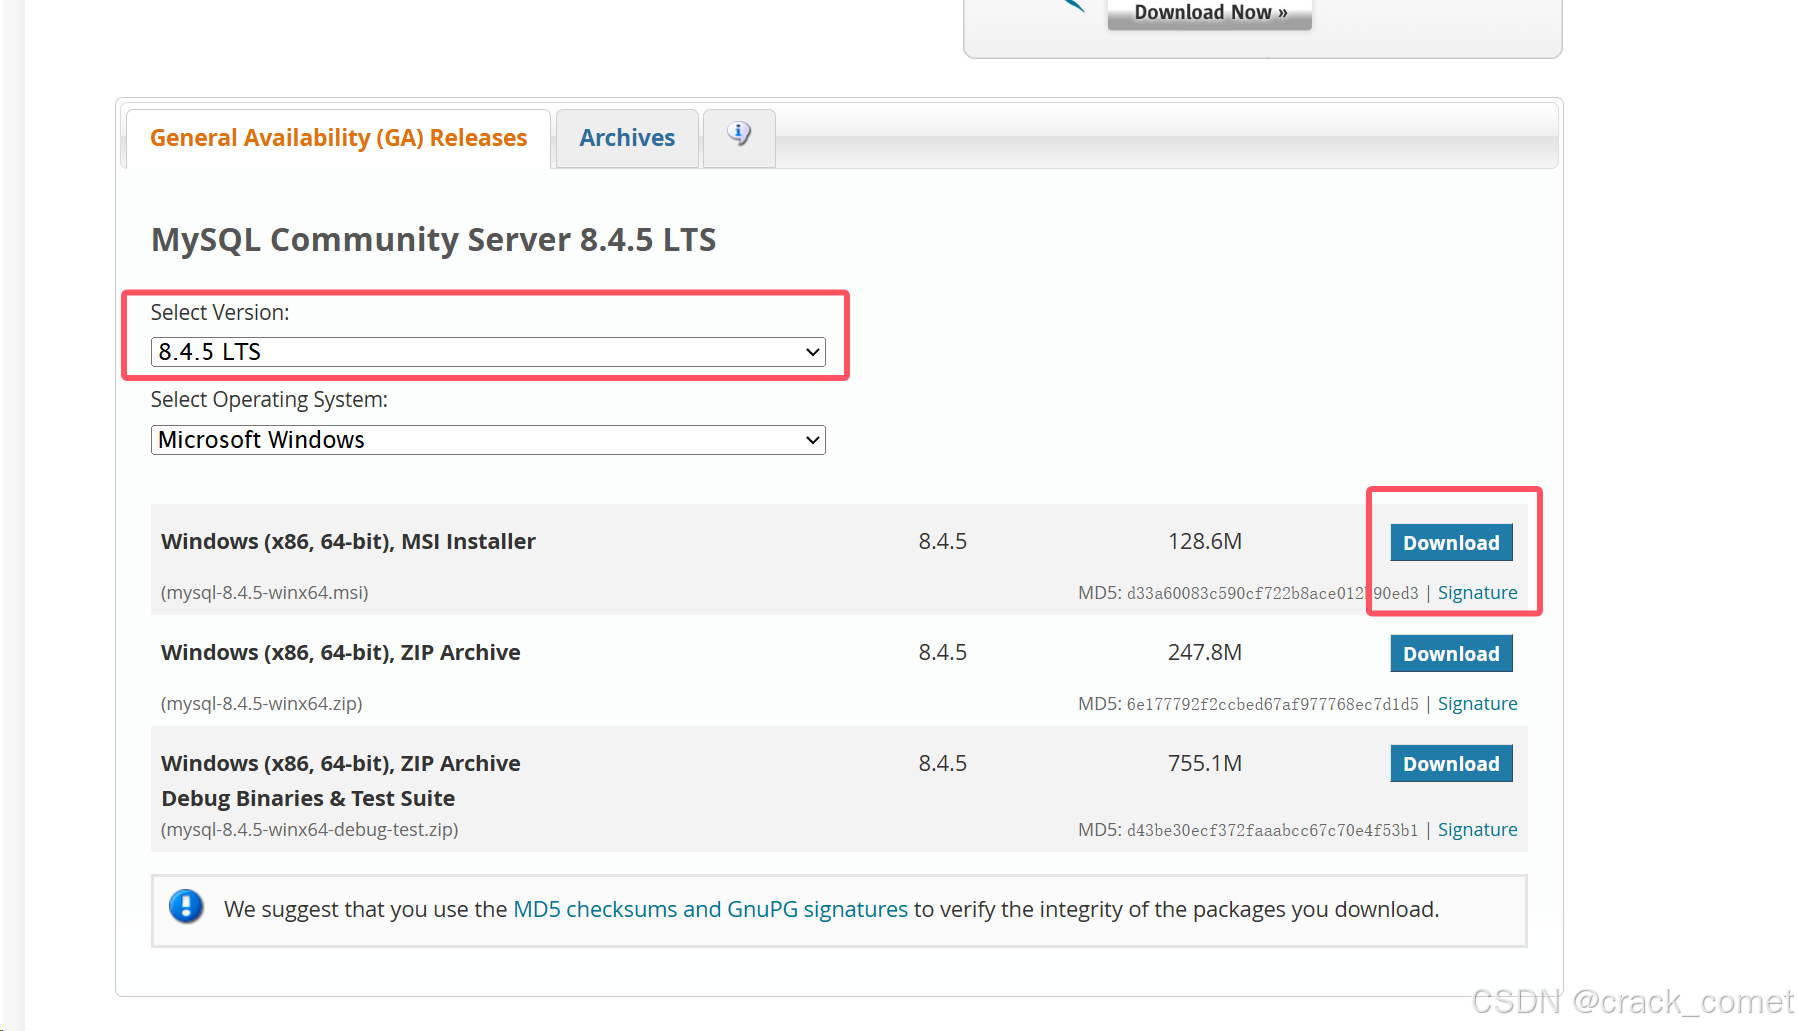The height and width of the screenshot is (1031, 1798).
Task: Switch to the Archives tab
Action: click(627, 138)
